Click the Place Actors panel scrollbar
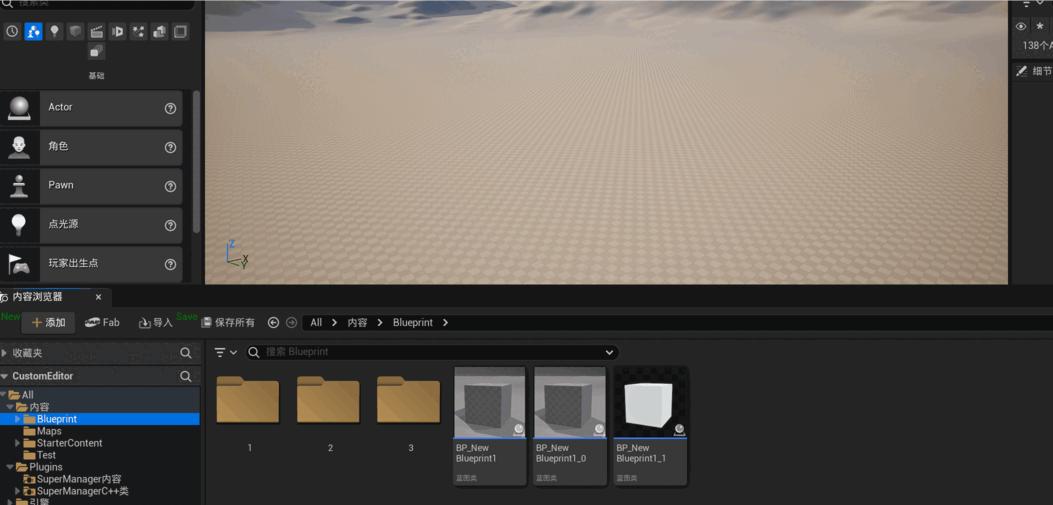This screenshot has height=505, width=1053. [196, 161]
